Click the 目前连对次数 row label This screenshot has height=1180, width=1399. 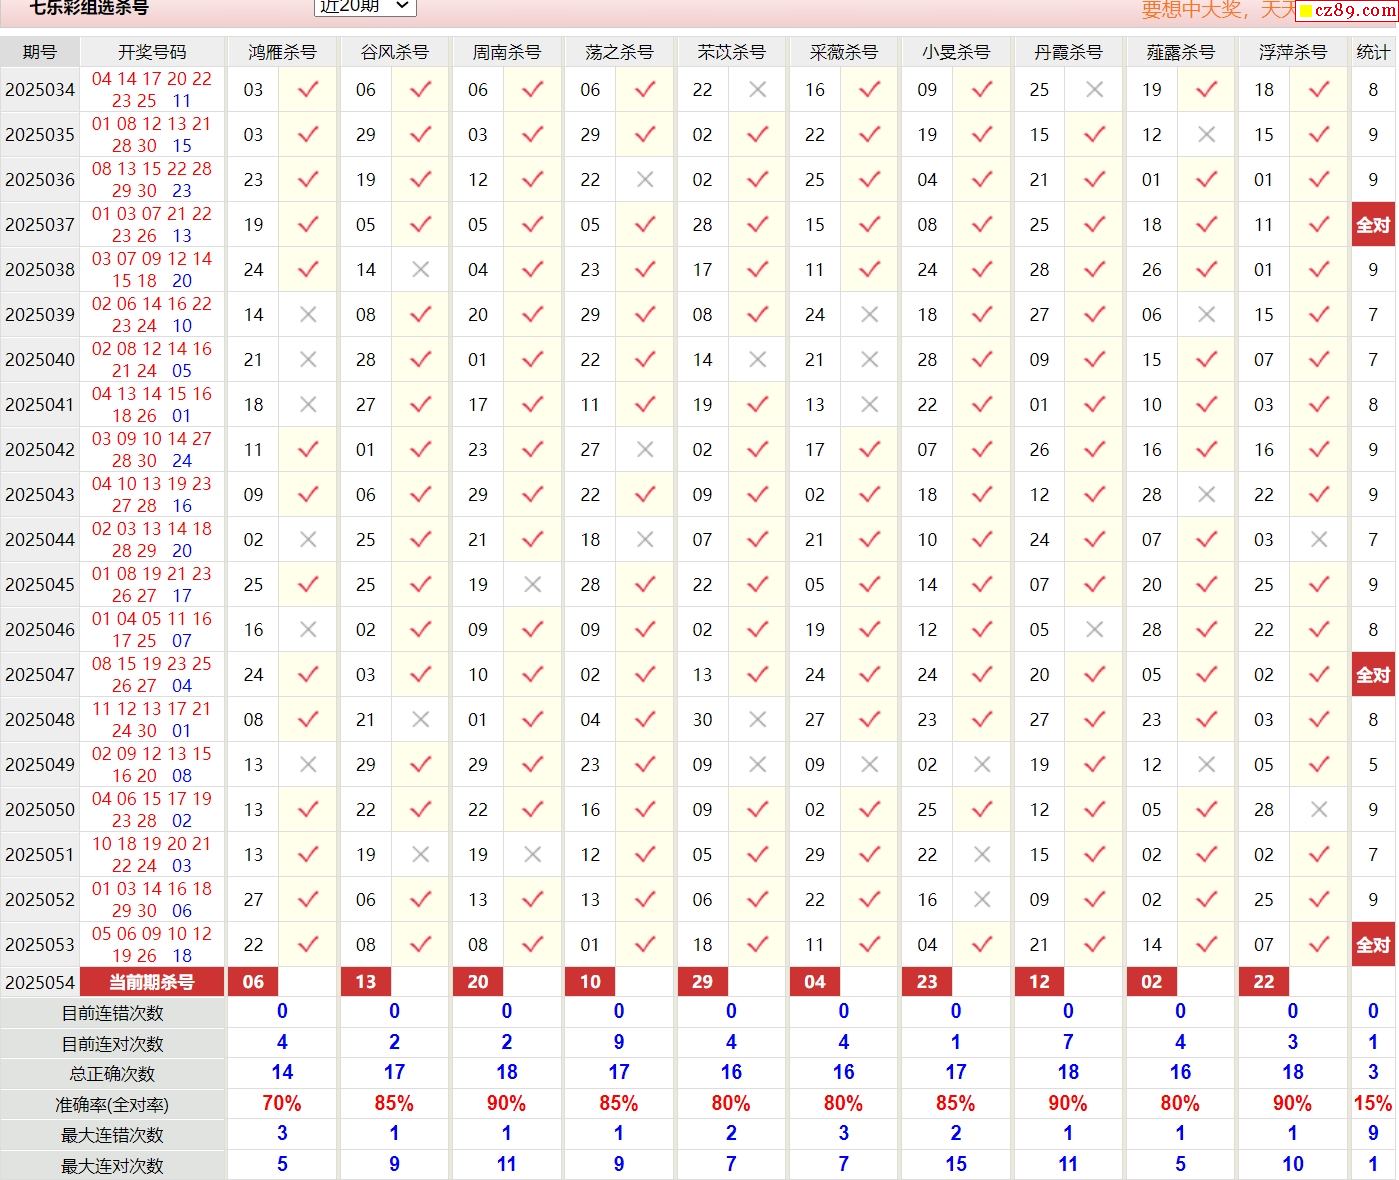112,1044
